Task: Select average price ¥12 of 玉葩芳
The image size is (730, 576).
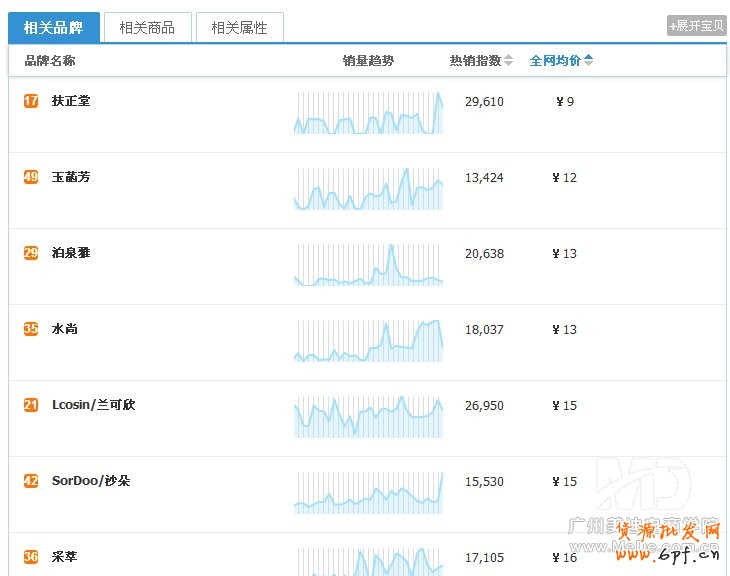Action: [564, 177]
